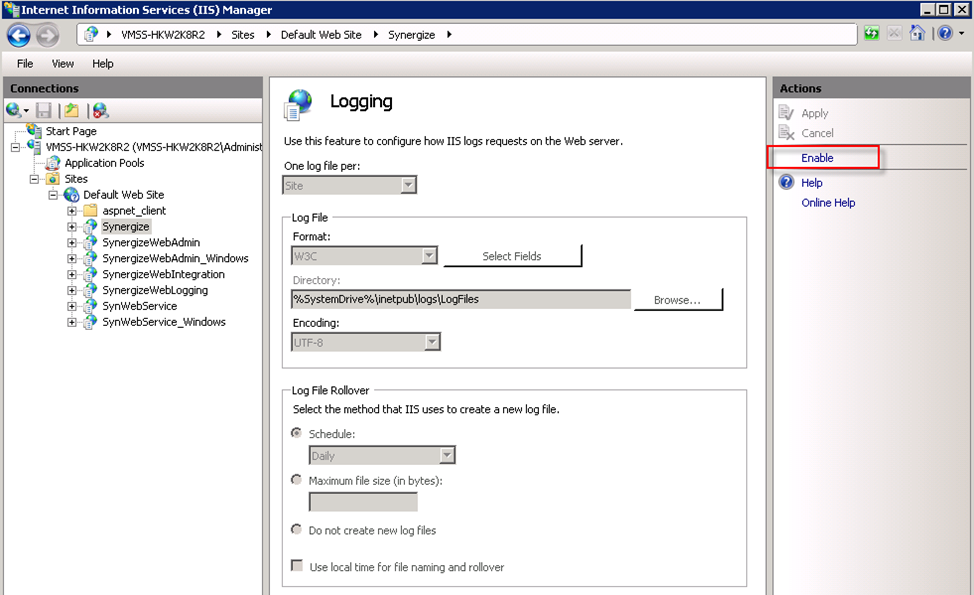Click the Sites folder icon
The image size is (974, 595).
tap(53, 179)
